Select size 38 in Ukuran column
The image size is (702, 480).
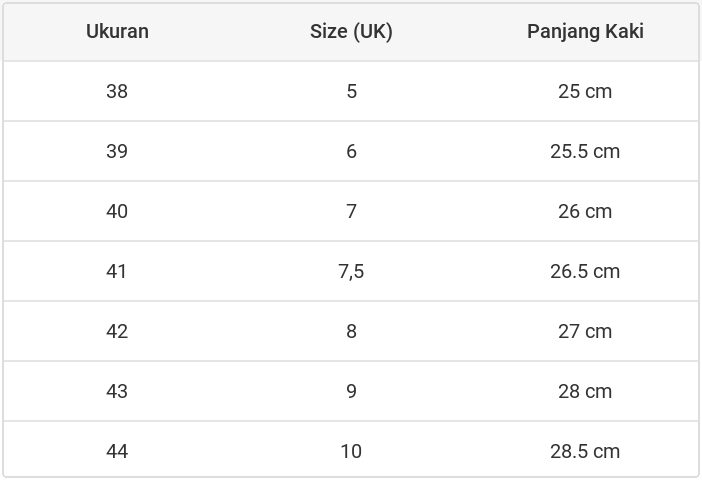click(117, 91)
